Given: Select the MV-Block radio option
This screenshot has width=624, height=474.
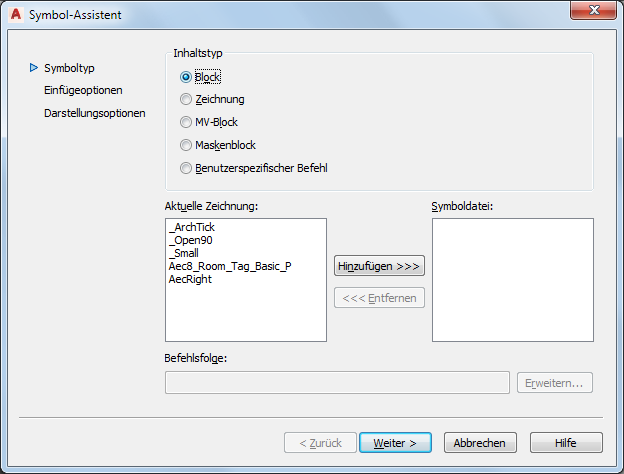Looking at the screenshot, I should [185, 122].
